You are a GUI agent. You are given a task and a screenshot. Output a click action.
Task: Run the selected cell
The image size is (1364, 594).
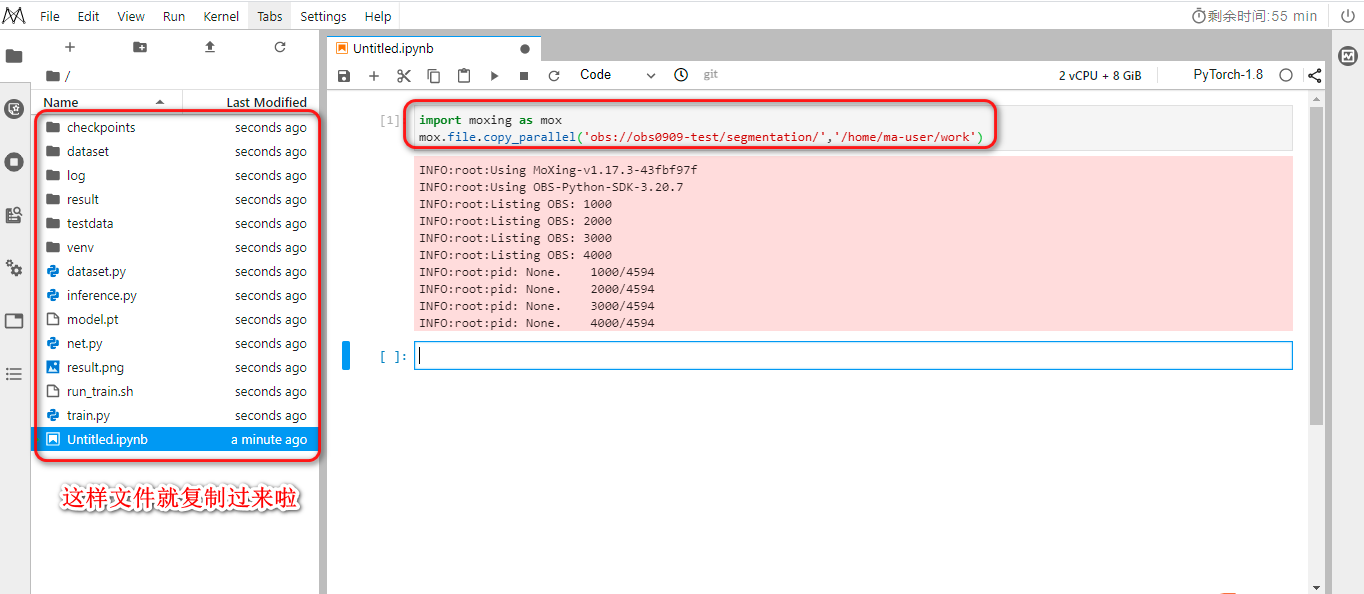(494, 75)
